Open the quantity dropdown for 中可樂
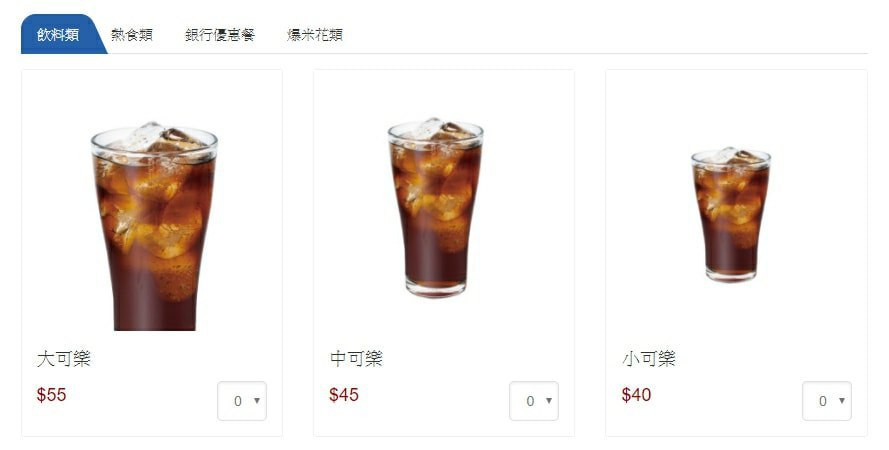 pos(534,401)
